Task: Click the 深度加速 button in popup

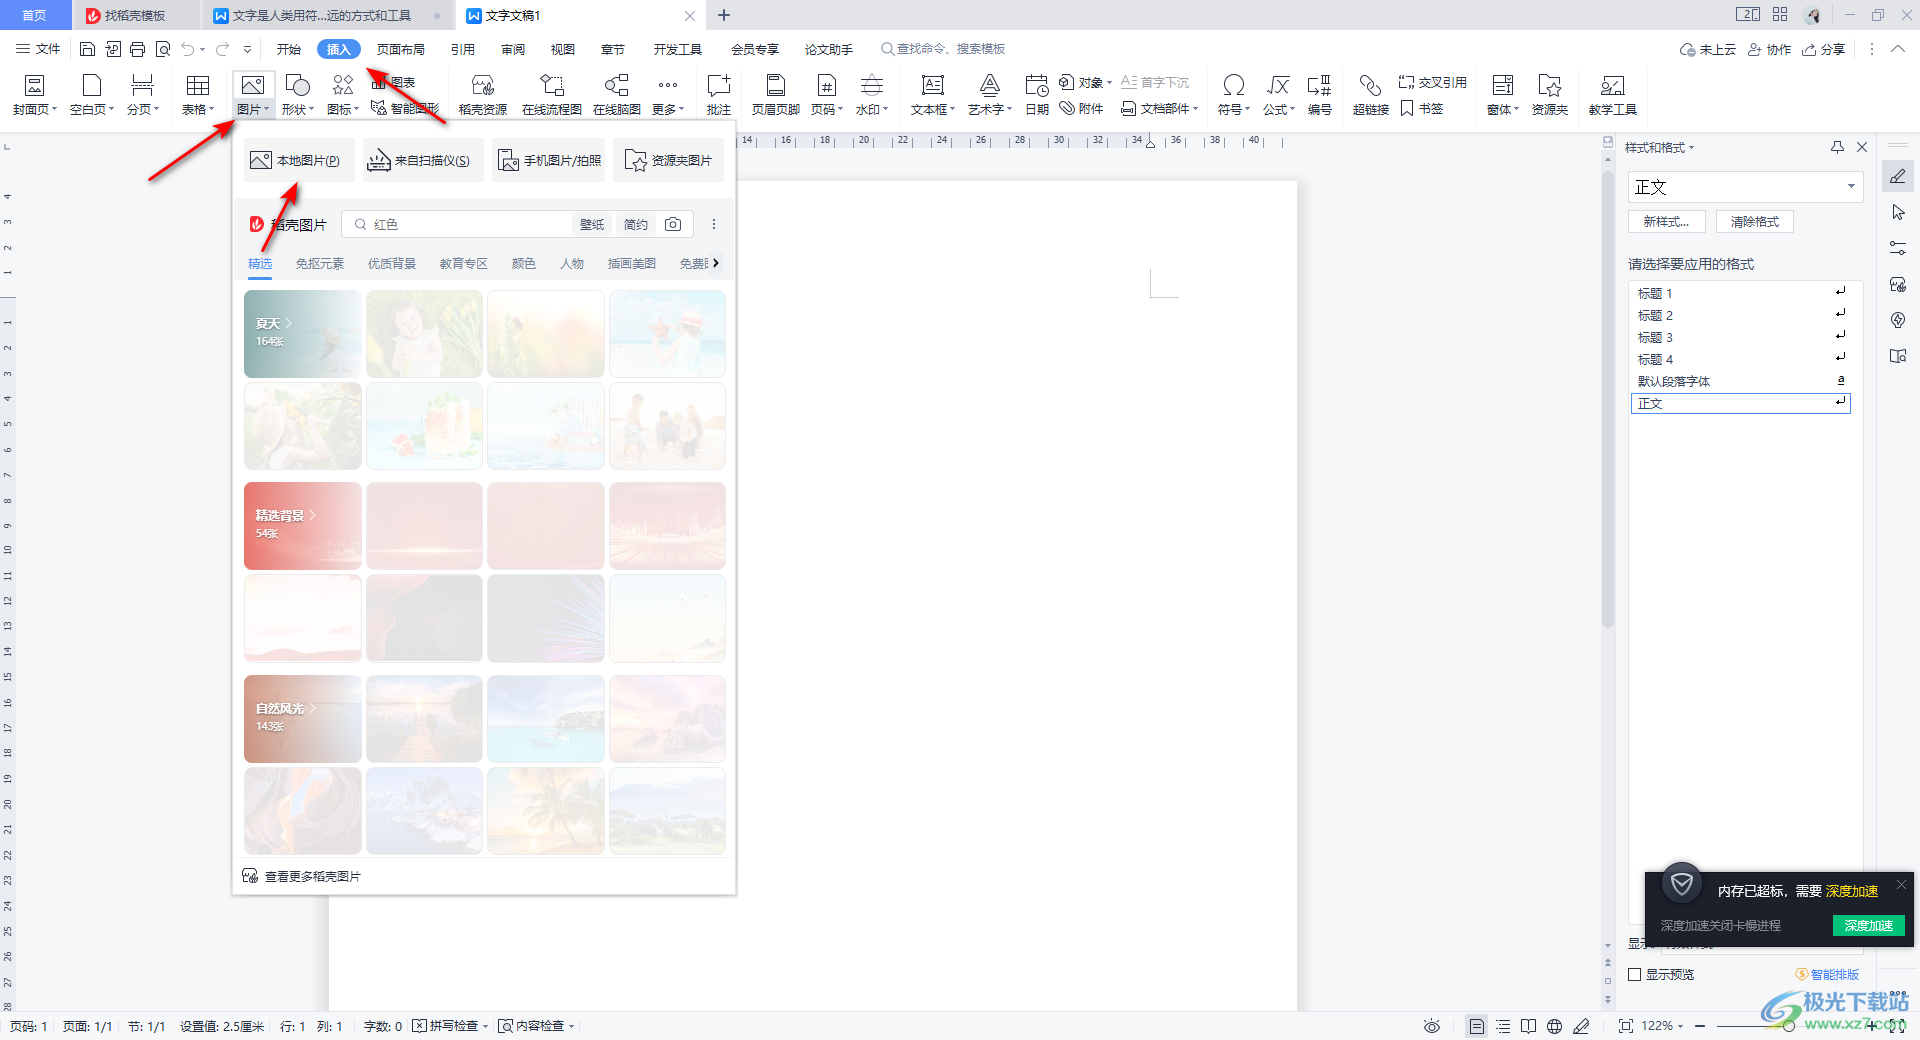Action: tap(1868, 925)
